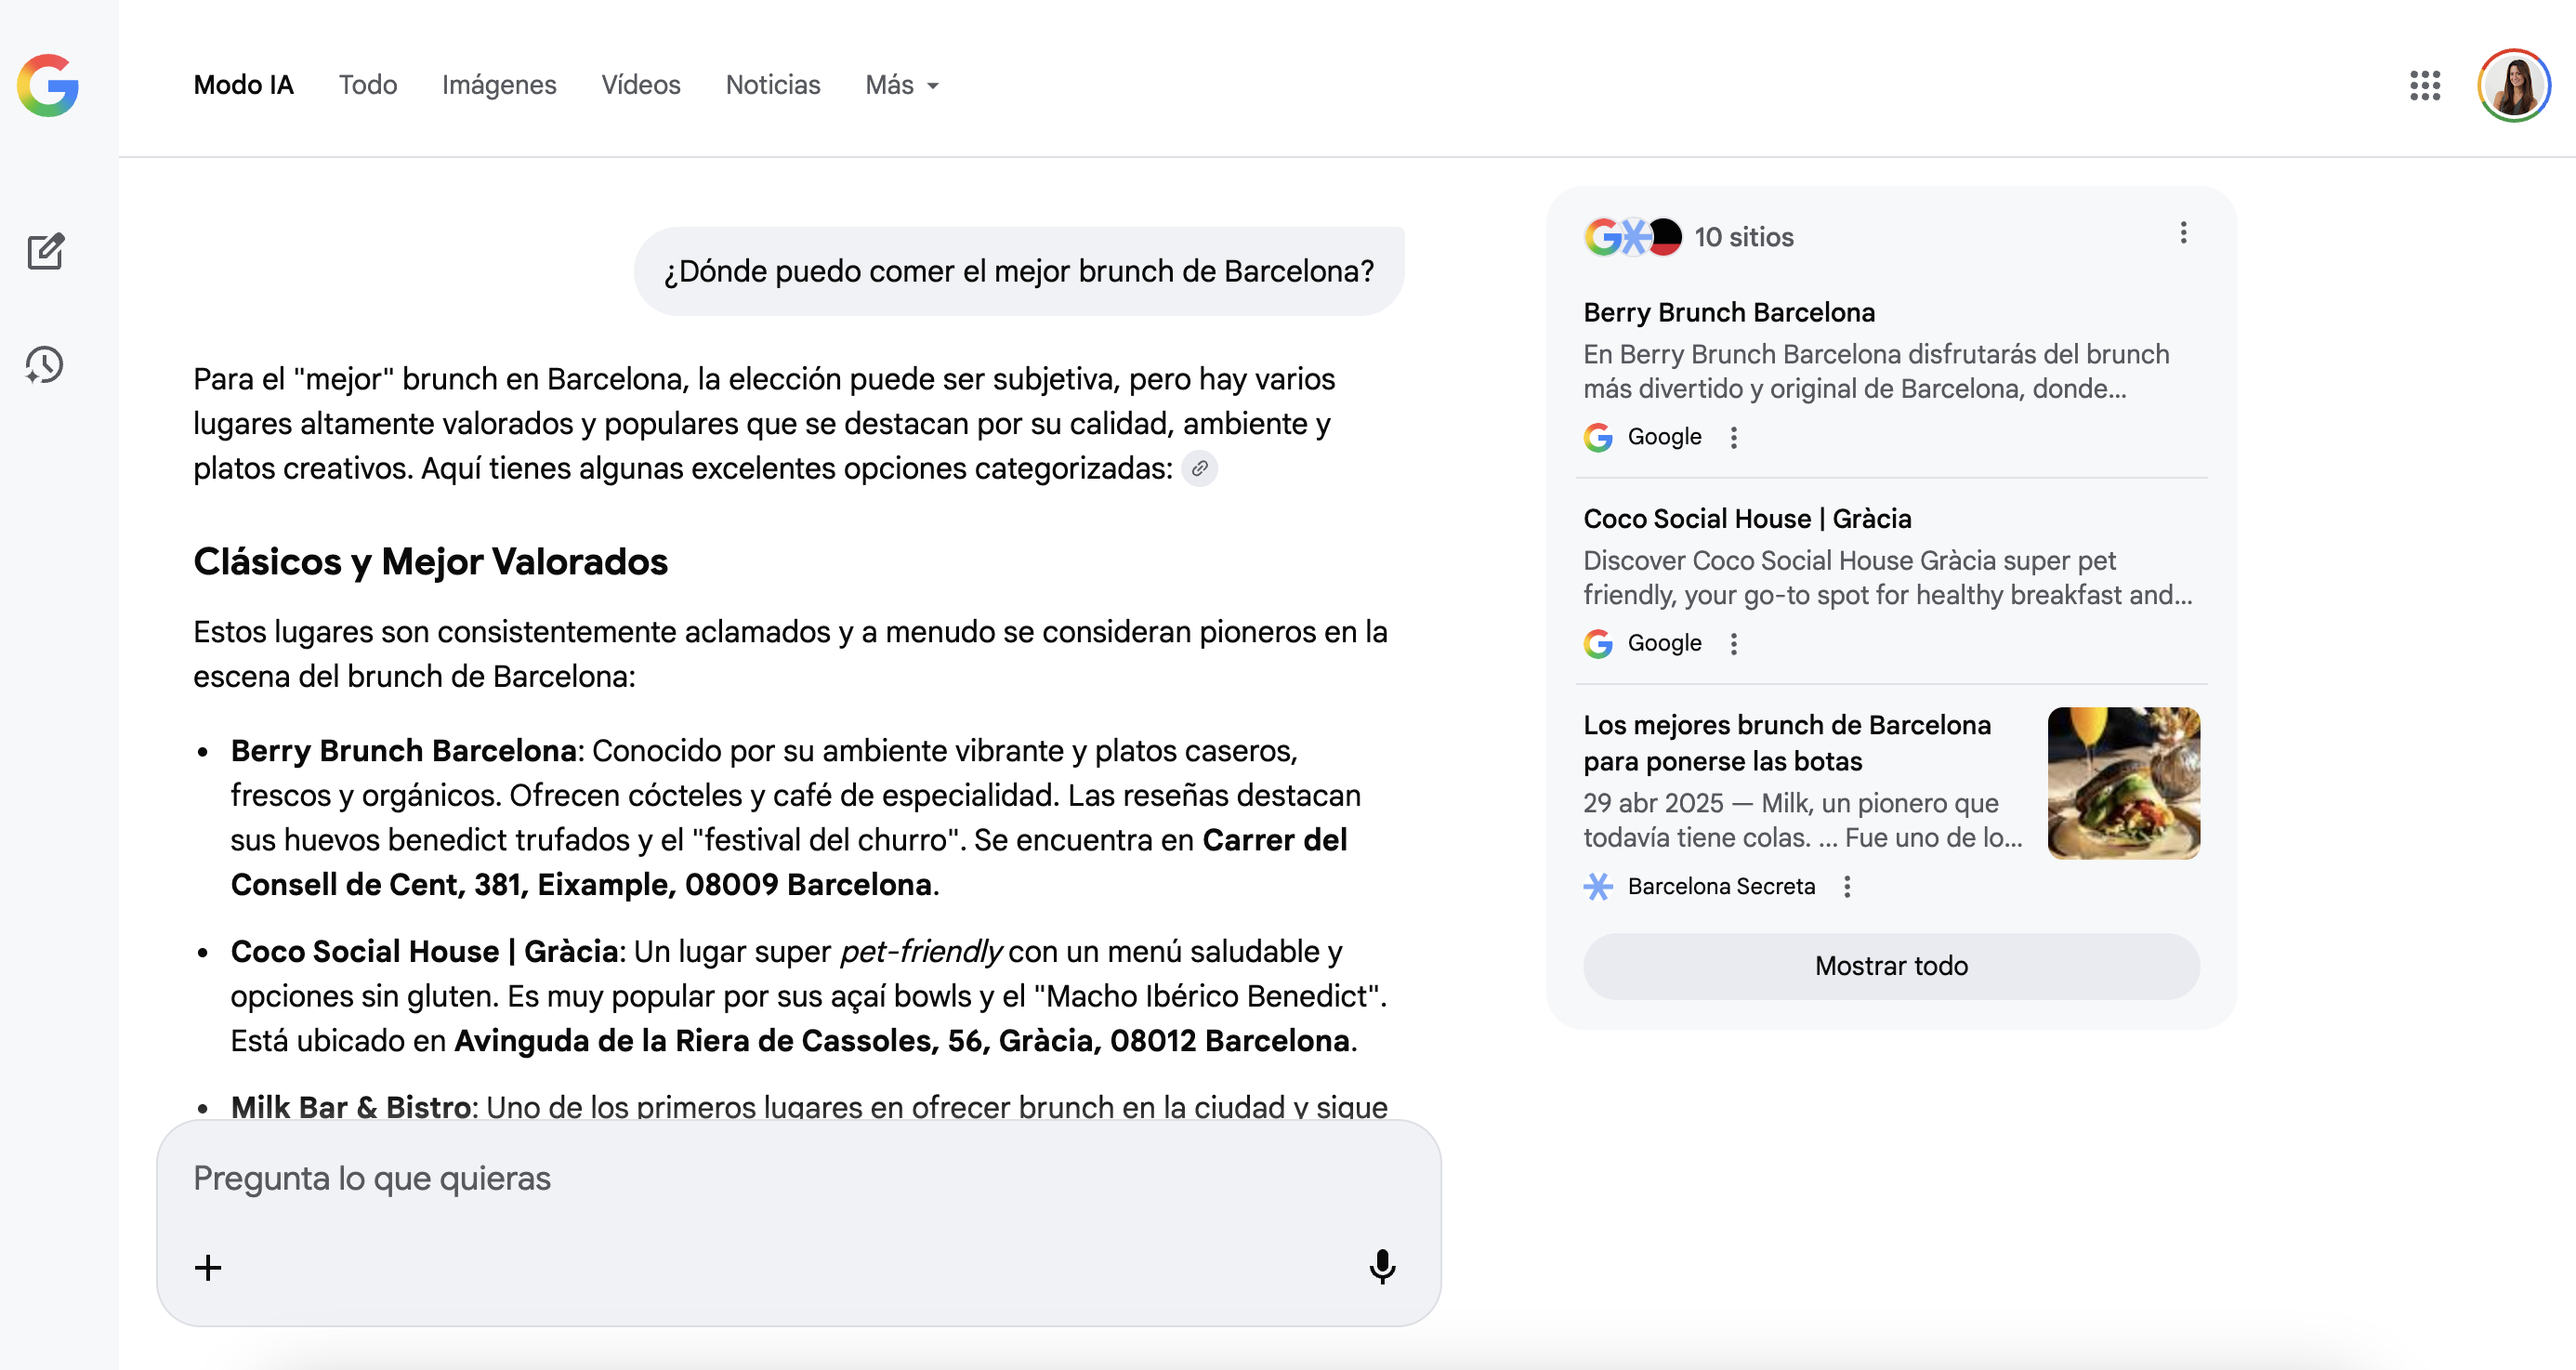Click the link source chip icon
The height and width of the screenshot is (1370, 2576).
click(1199, 468)
